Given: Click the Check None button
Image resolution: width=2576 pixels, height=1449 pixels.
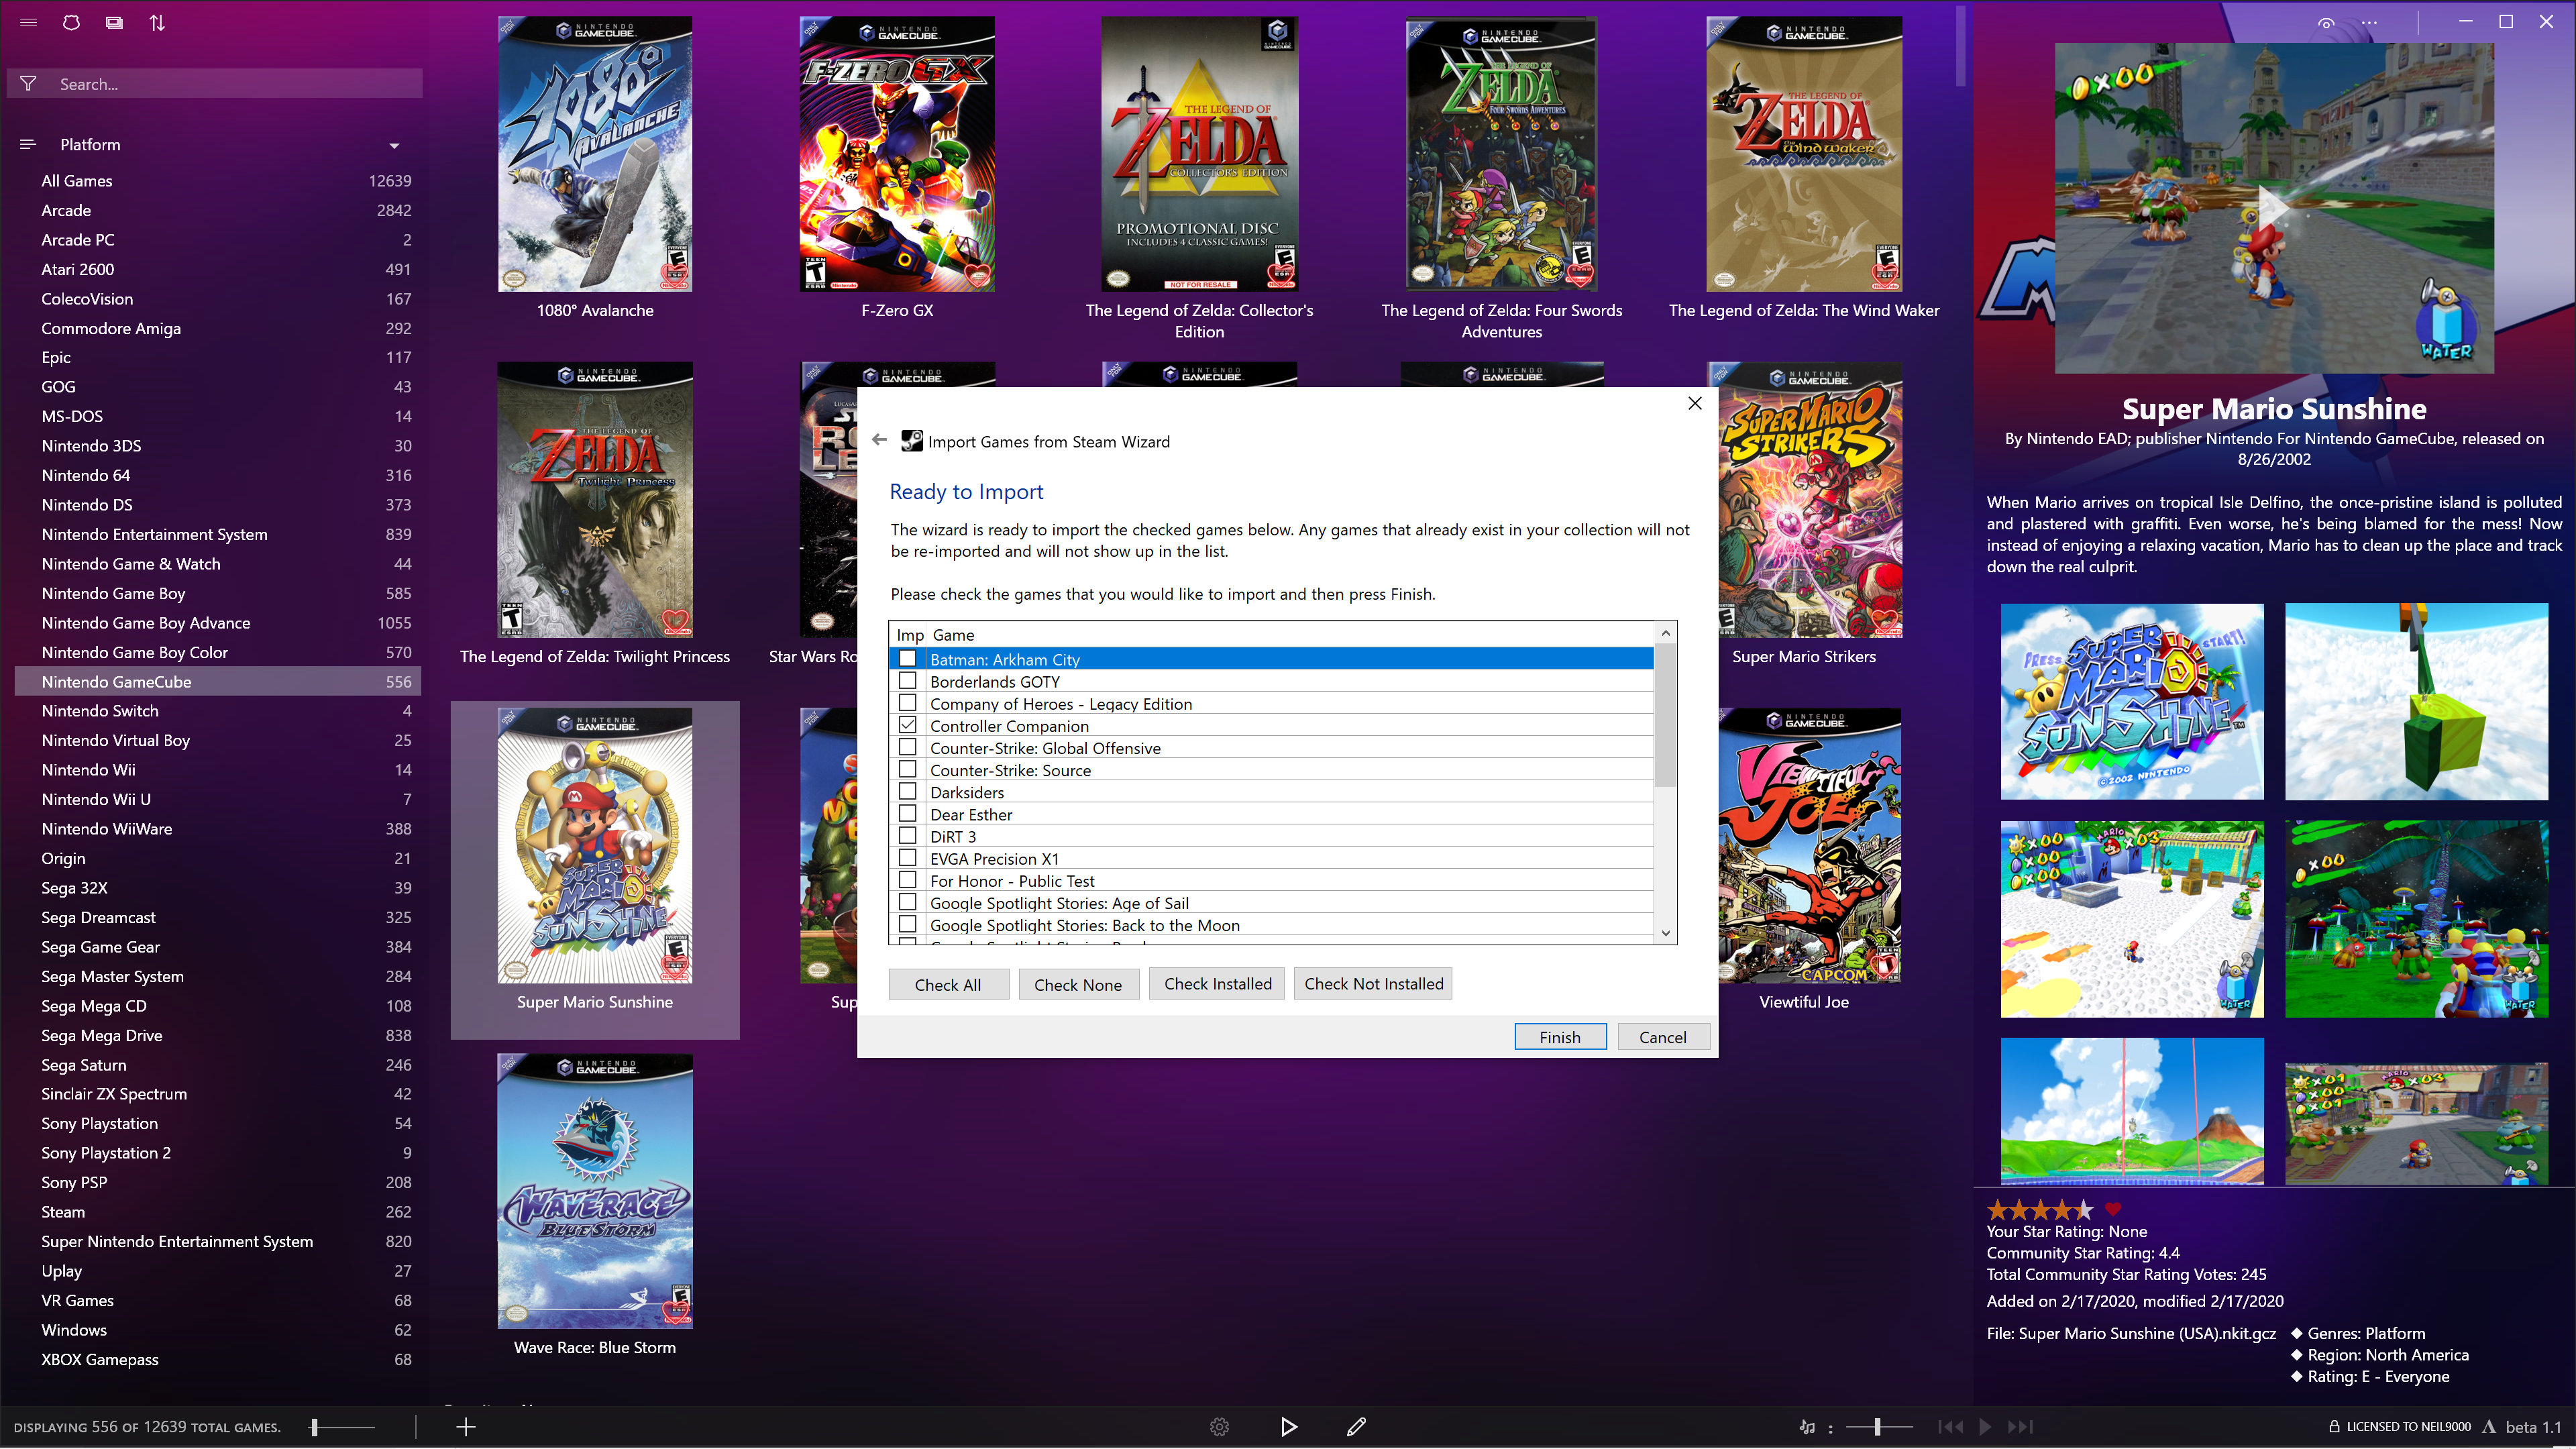Looking at the screenshot, I should (1078, 984).
